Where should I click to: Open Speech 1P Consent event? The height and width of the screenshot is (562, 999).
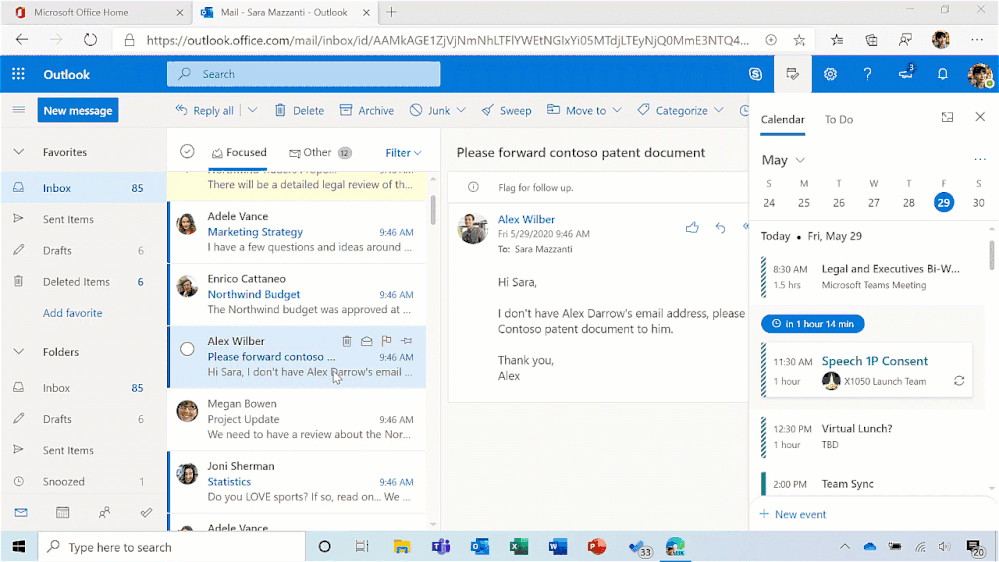pos(868,370)
